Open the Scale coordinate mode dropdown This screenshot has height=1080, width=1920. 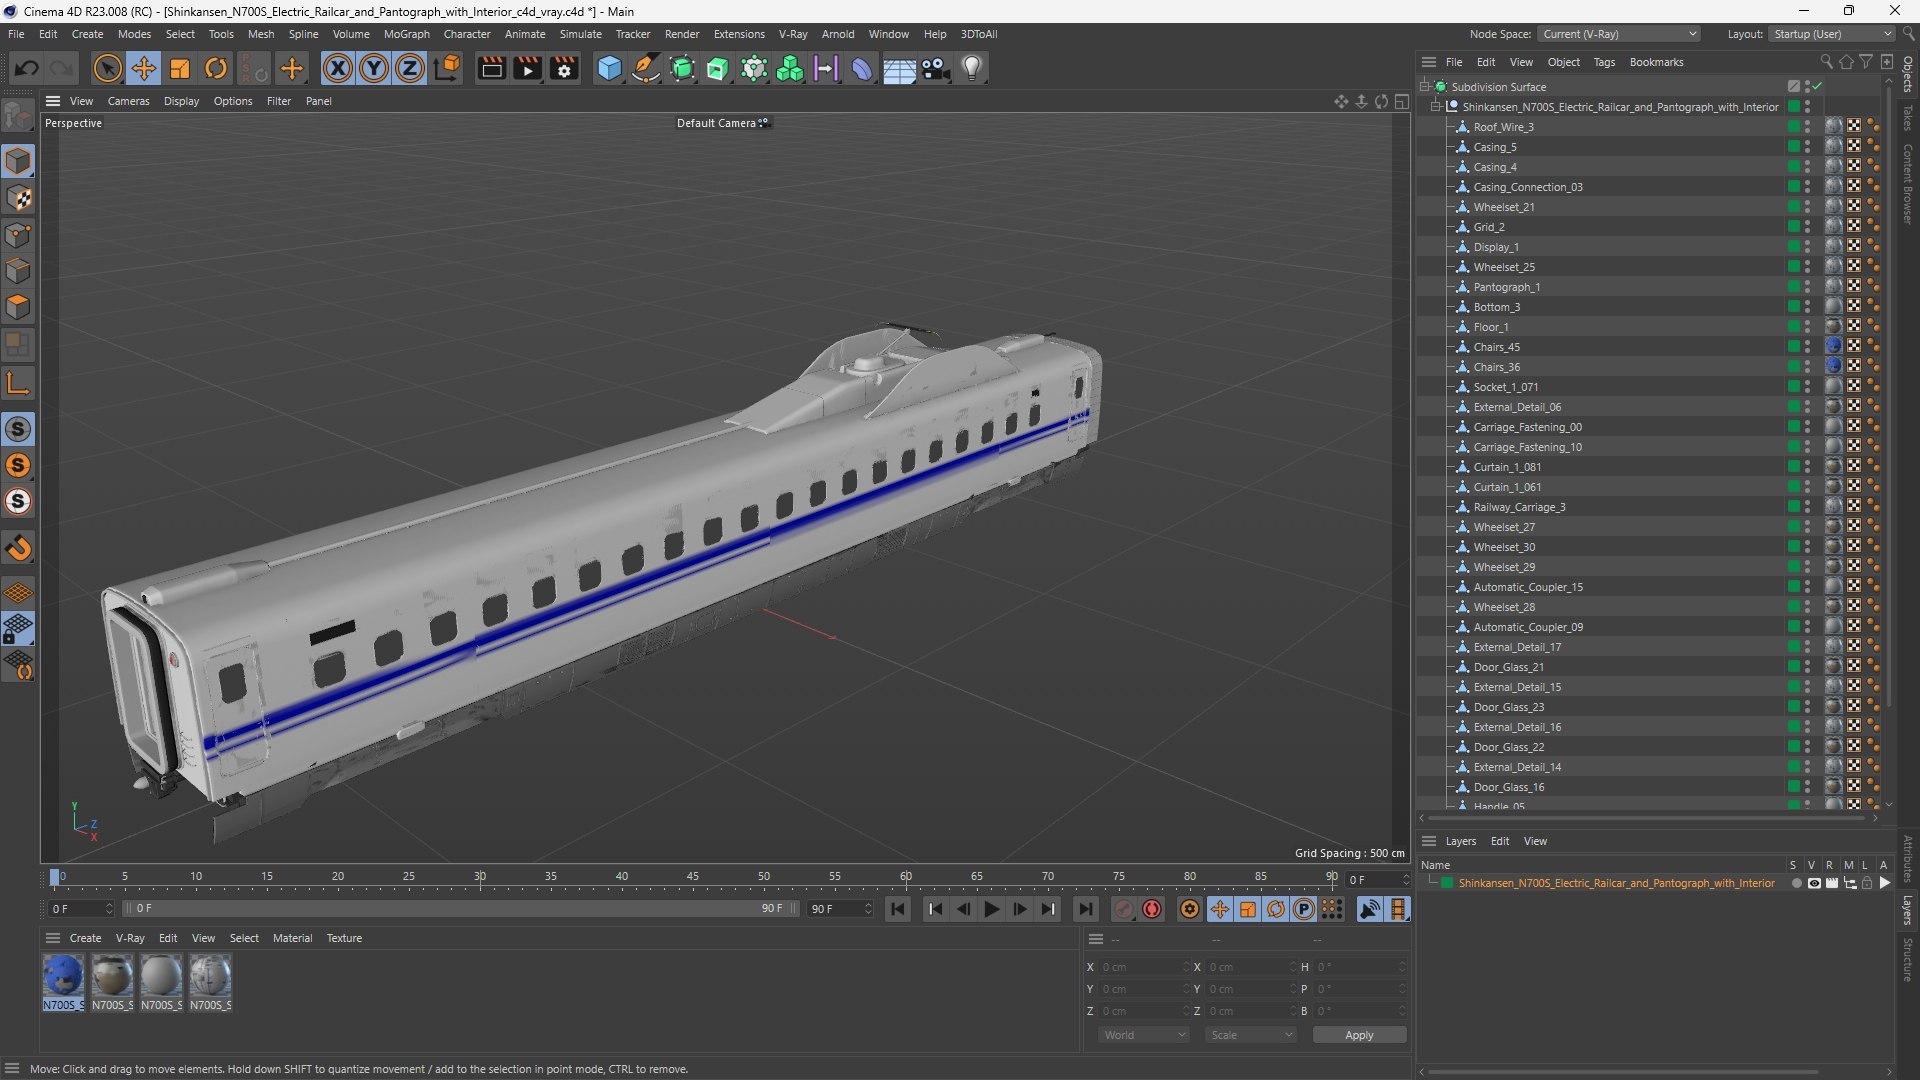pos(1251,1035)
